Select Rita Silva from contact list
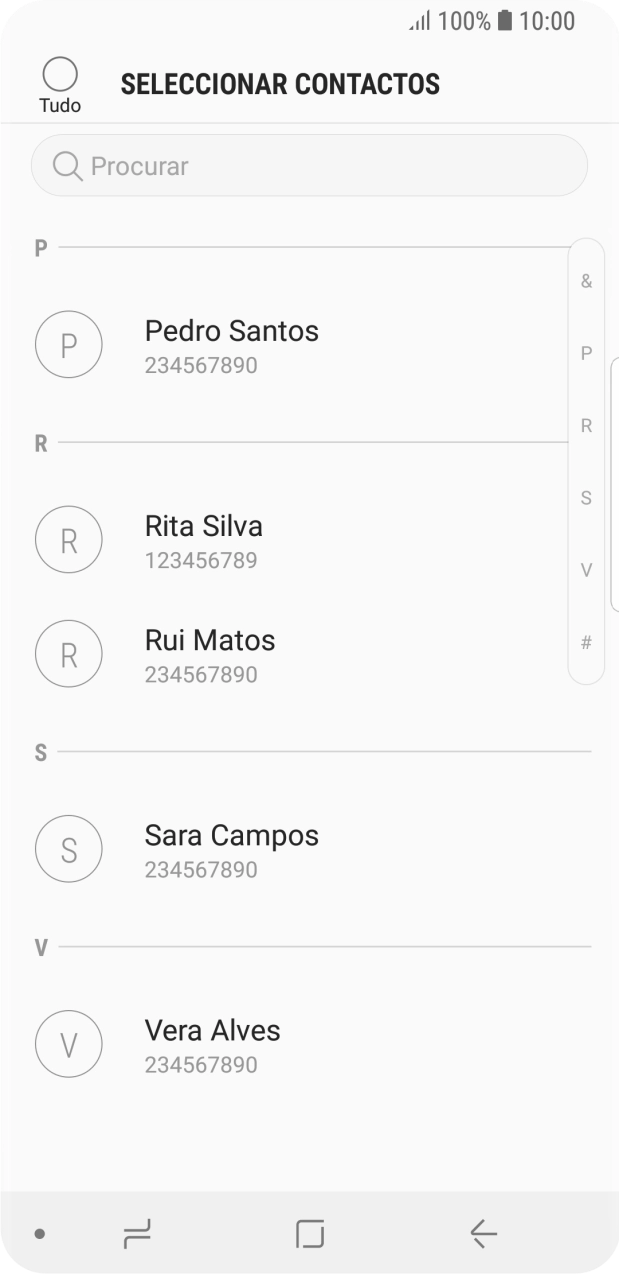 point(204,539)
